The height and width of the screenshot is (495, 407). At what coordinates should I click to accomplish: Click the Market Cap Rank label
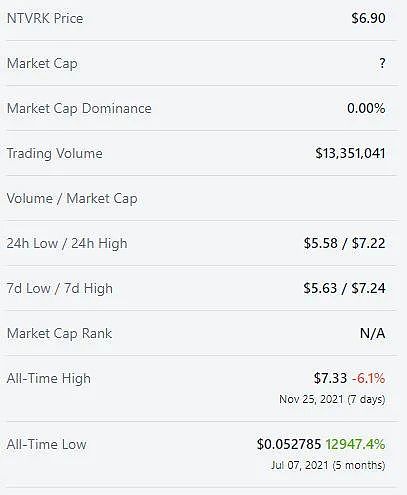click(x=59, y=333)
